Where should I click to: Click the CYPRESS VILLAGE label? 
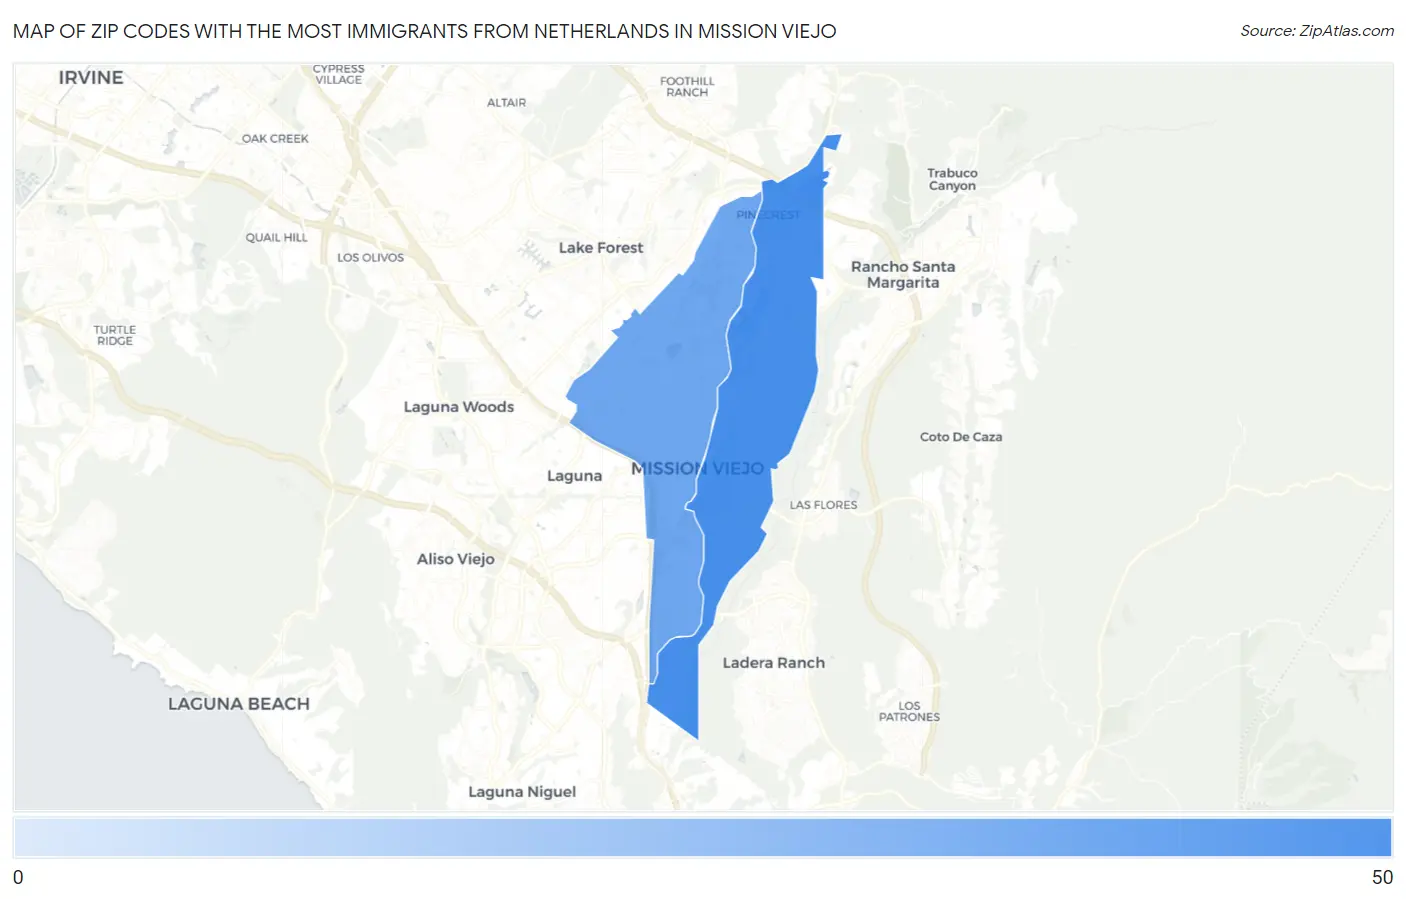point(339,74)
